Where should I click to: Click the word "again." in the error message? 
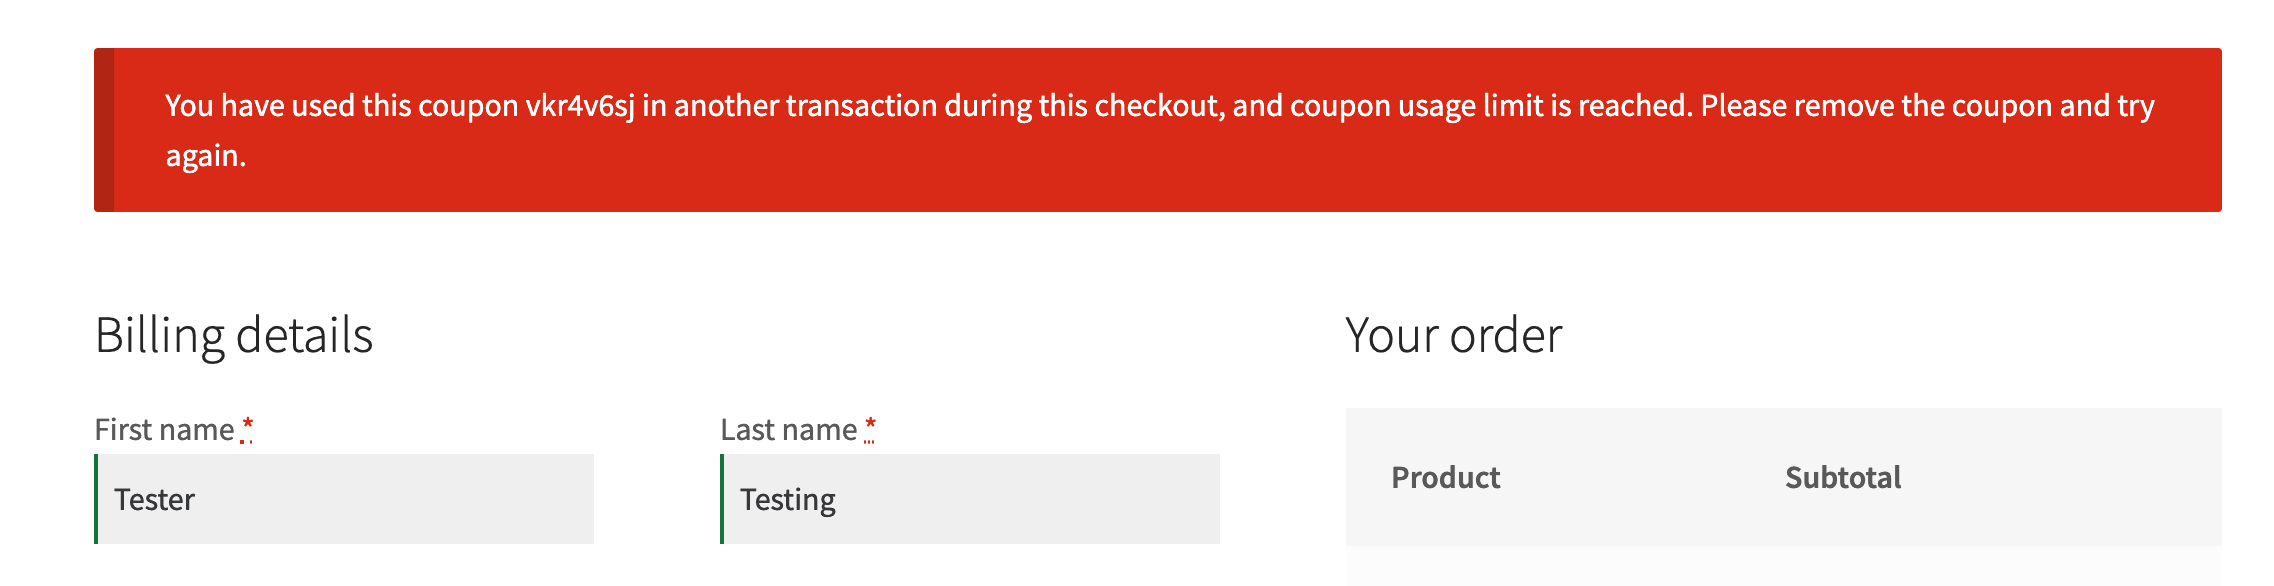point(205,156)
